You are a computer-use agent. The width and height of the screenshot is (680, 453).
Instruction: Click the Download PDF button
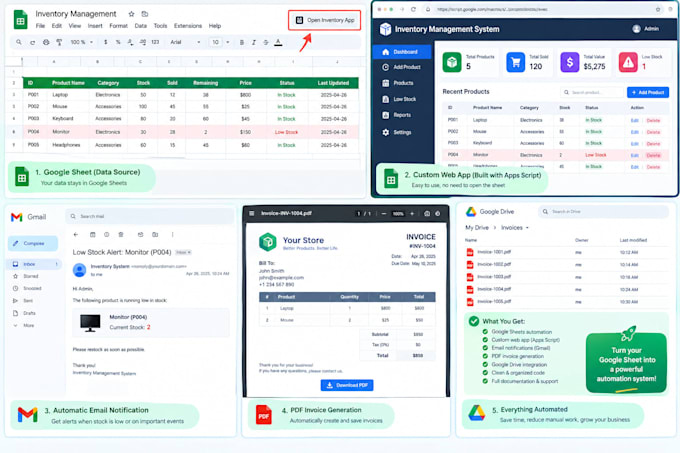tap(347, 385)
